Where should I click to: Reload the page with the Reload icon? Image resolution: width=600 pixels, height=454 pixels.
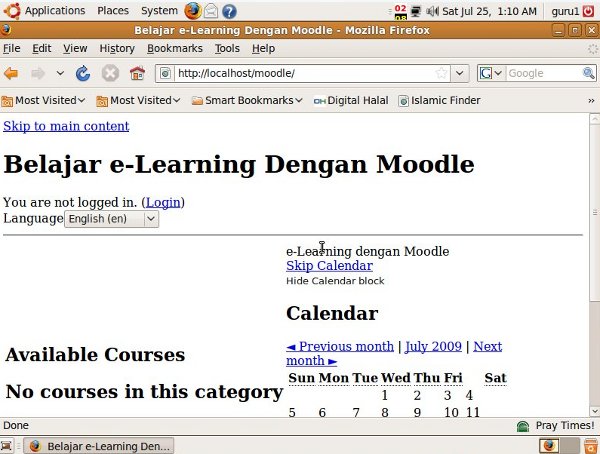tap(83, 73)
